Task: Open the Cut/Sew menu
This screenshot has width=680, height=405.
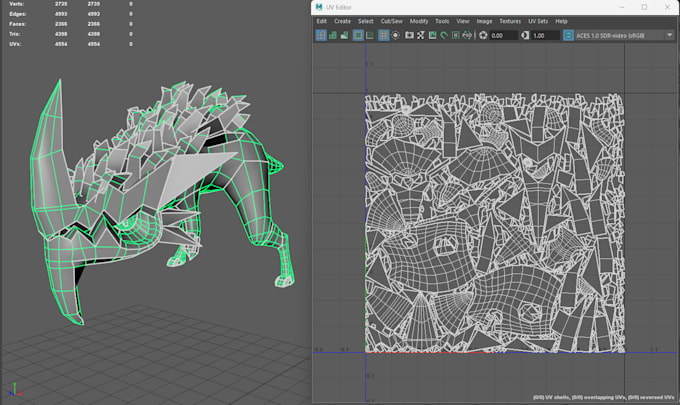Action: (x=392, y=21)
